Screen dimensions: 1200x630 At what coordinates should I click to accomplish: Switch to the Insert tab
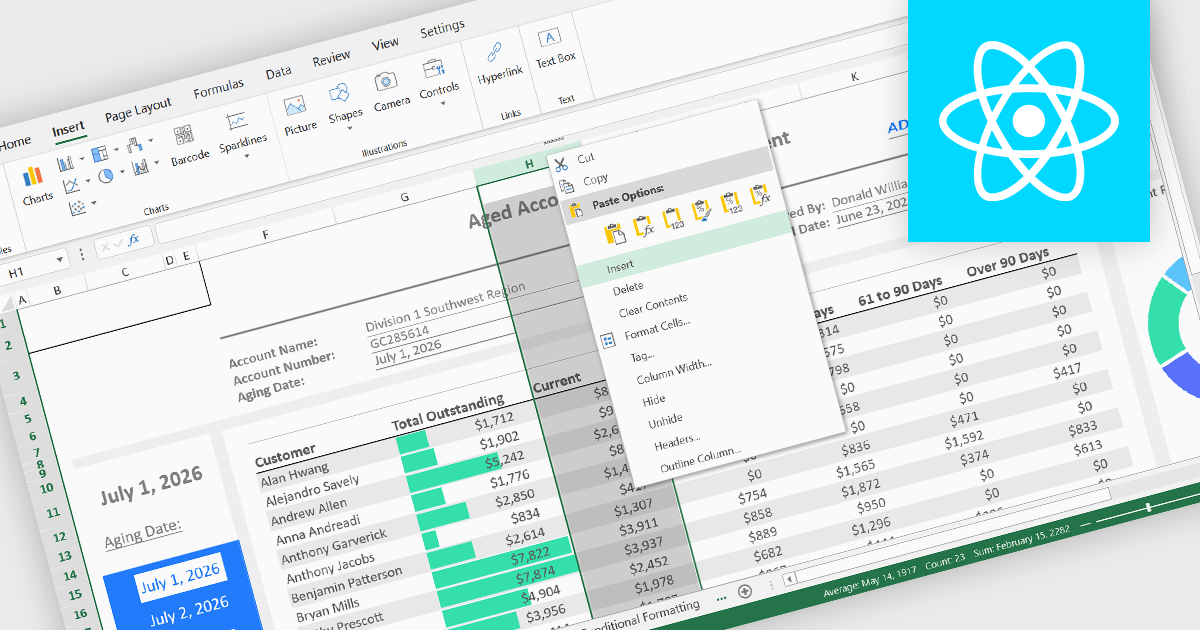69,129
